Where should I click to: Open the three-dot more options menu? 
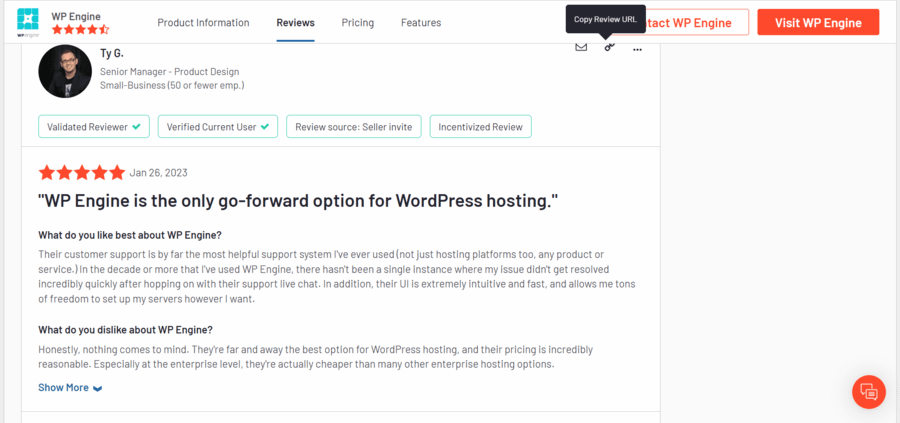637,49
